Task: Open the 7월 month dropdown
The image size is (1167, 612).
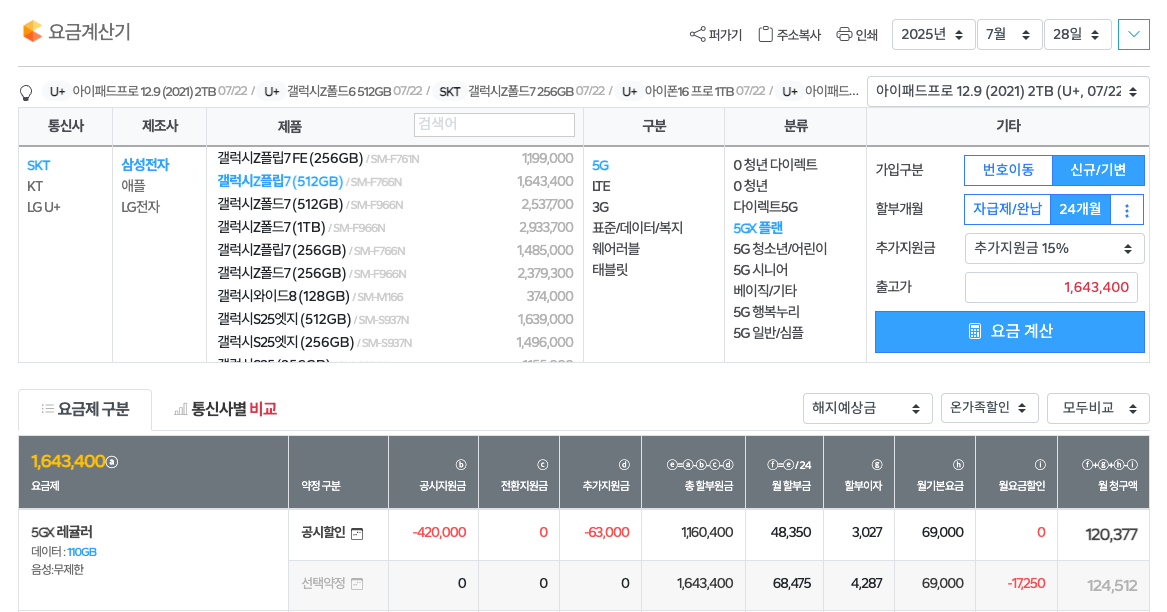Action: [1009, 34]
